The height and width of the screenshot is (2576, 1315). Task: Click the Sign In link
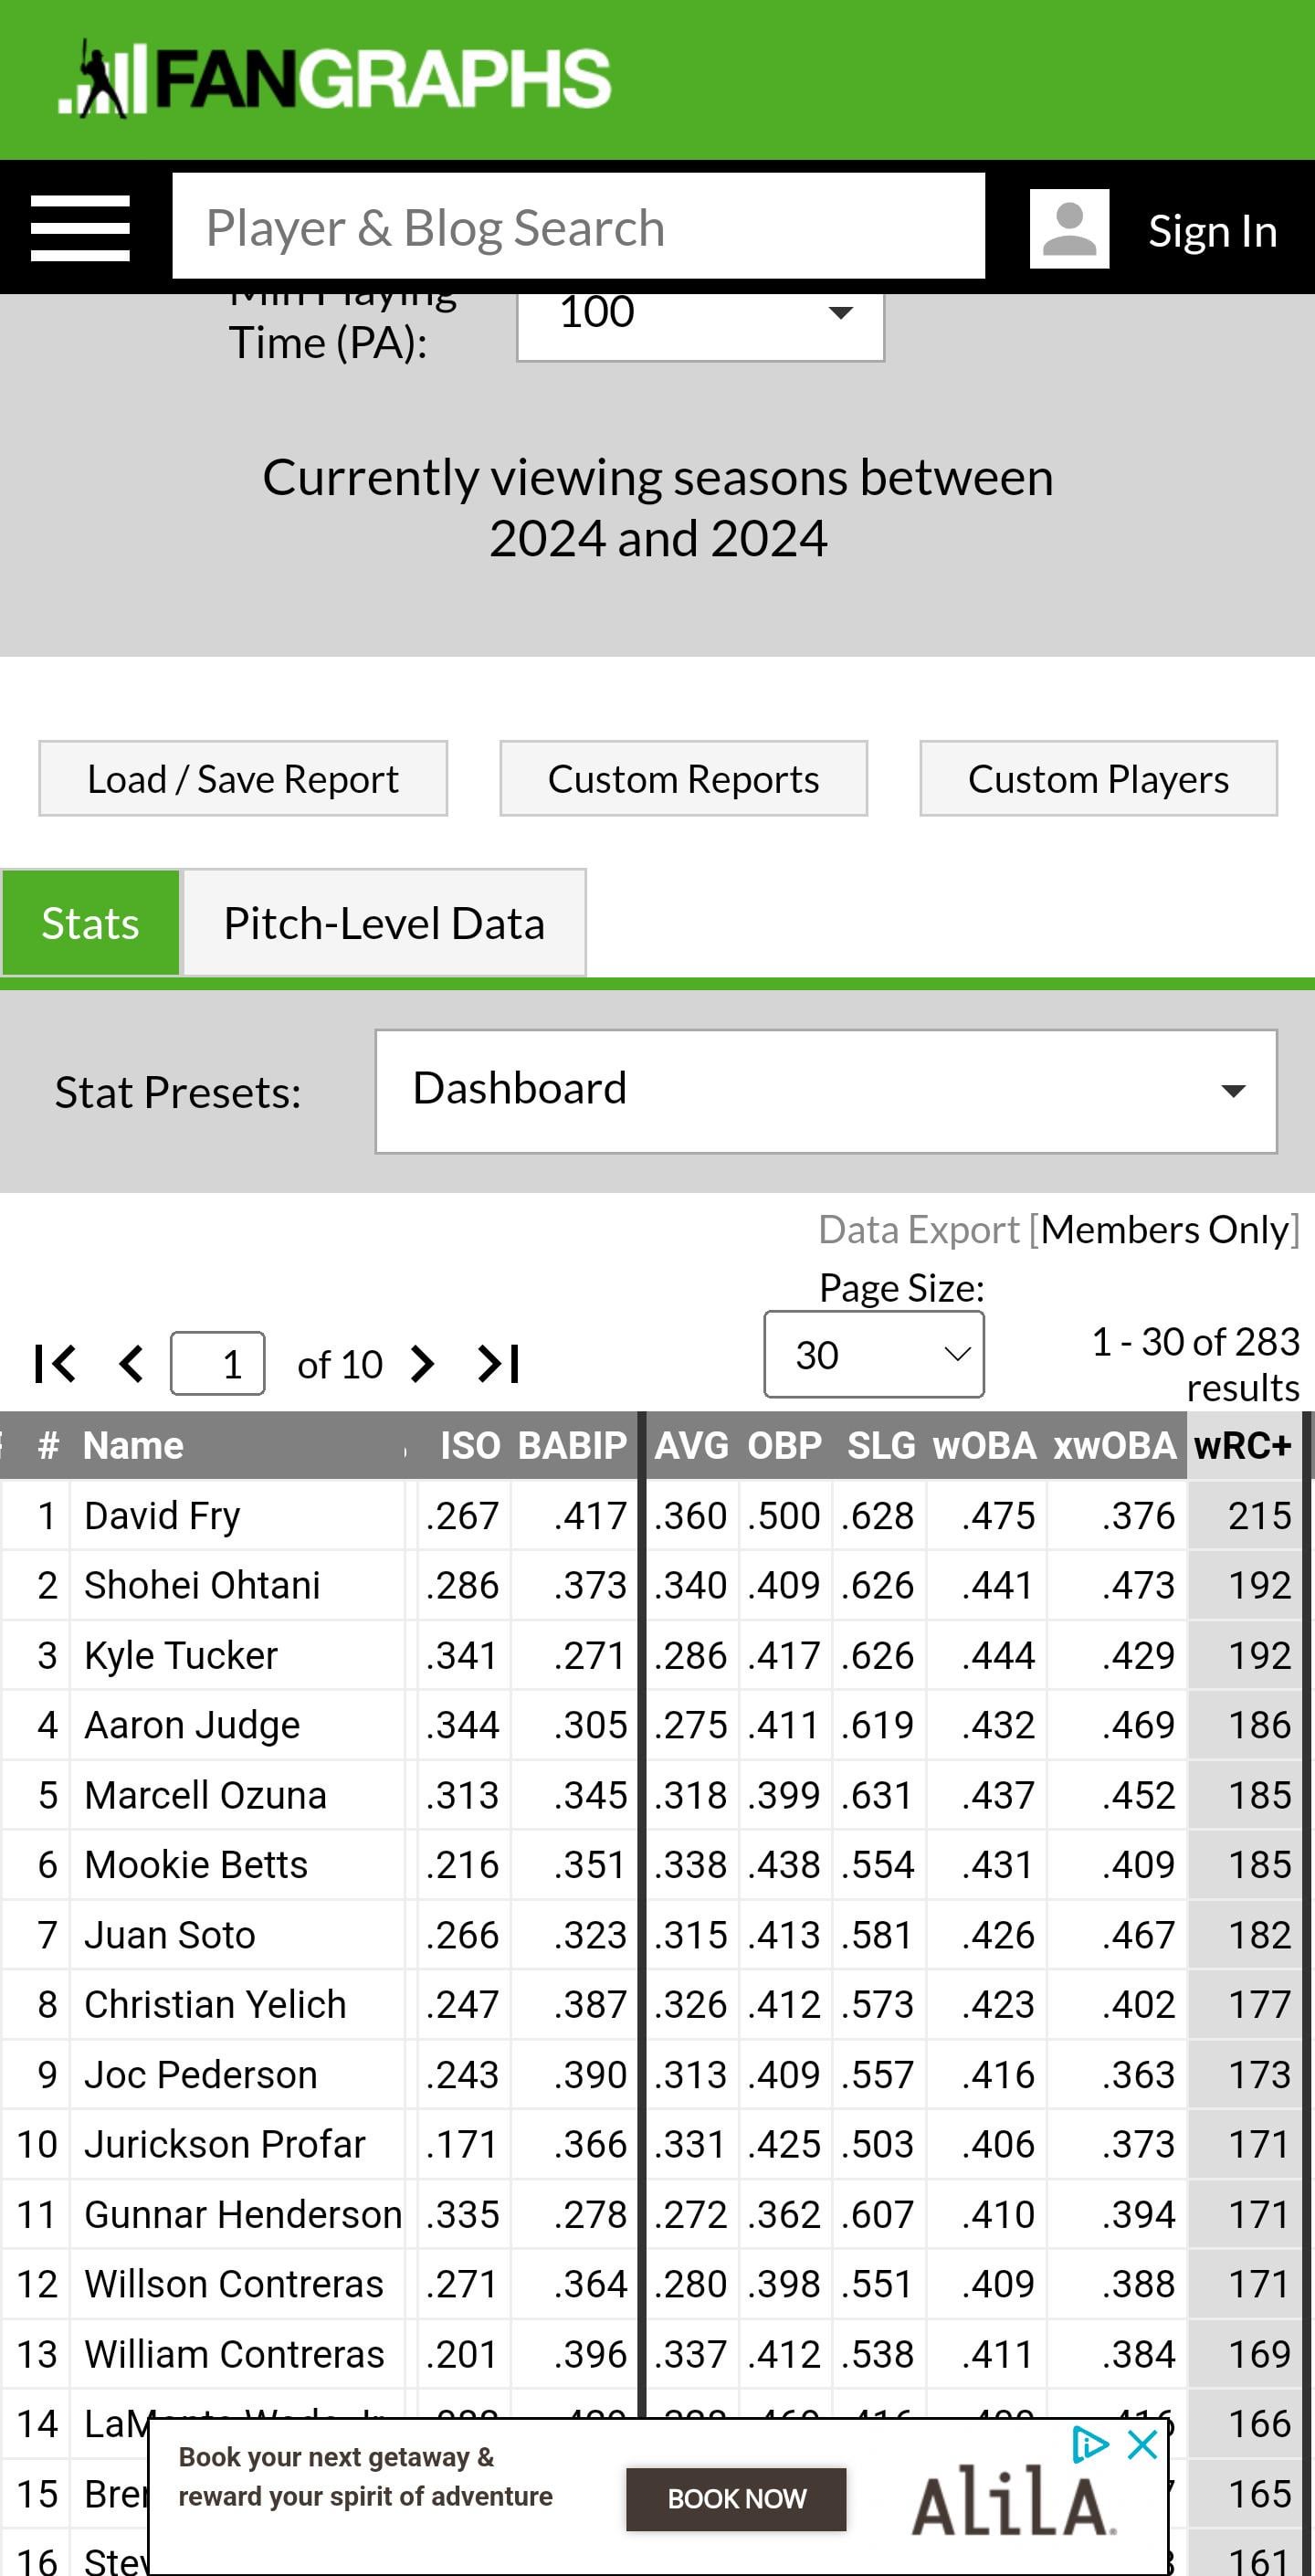tap(1212, 231)
